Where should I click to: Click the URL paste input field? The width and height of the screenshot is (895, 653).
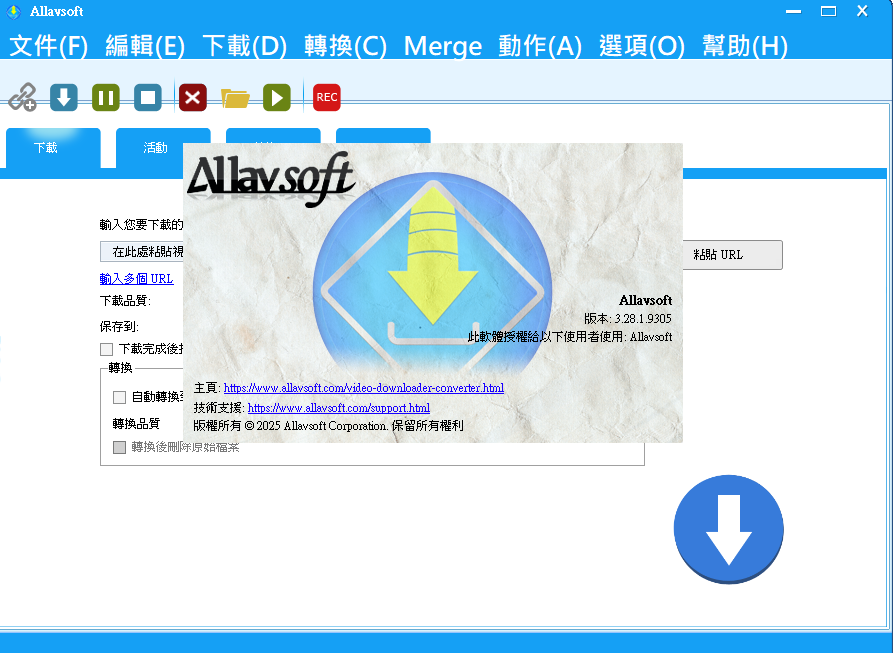pyautogui.click(x=142, y=252)
